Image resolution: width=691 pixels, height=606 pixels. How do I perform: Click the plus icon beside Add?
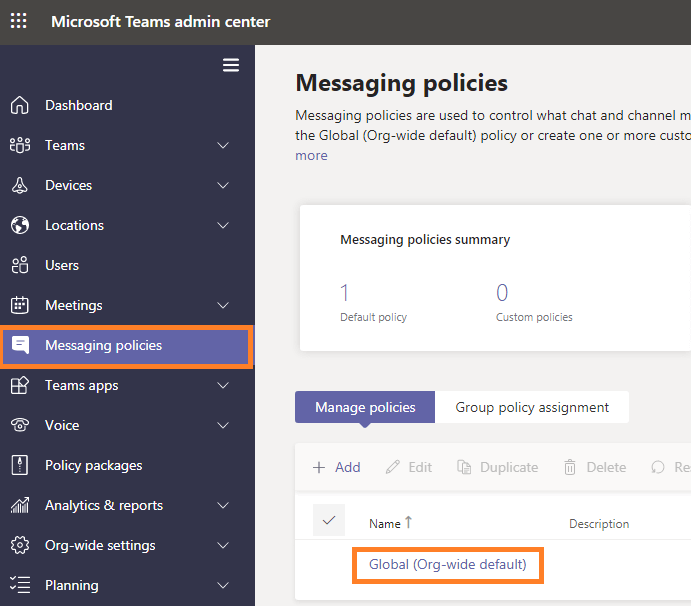point(319,467)
